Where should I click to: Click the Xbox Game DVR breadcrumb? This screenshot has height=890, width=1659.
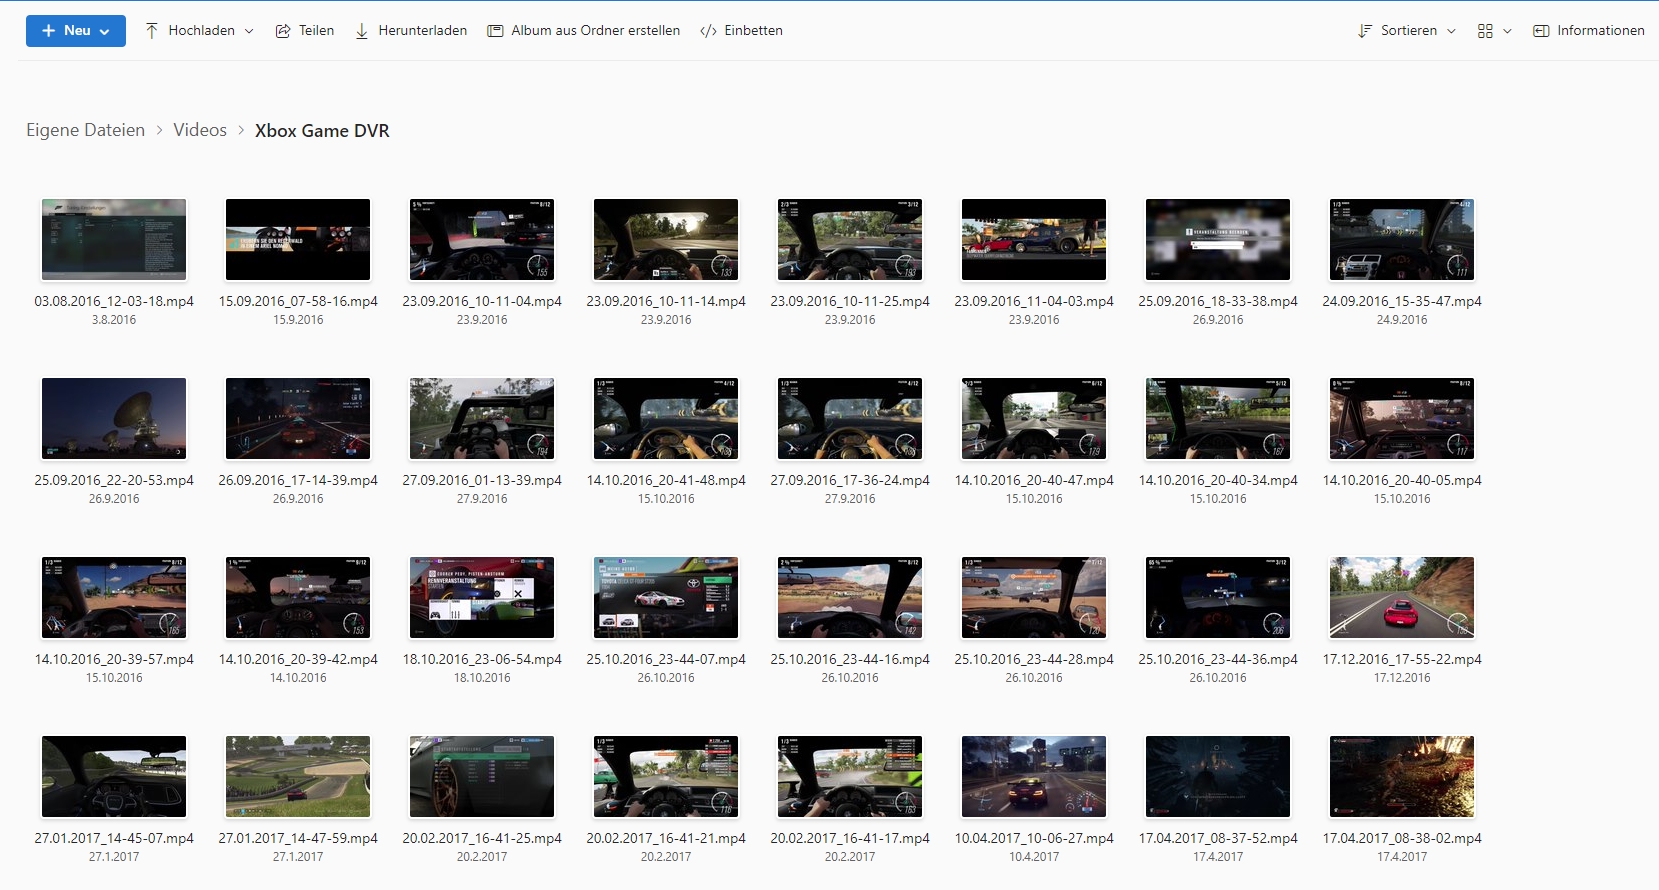[x=322, y=131]
